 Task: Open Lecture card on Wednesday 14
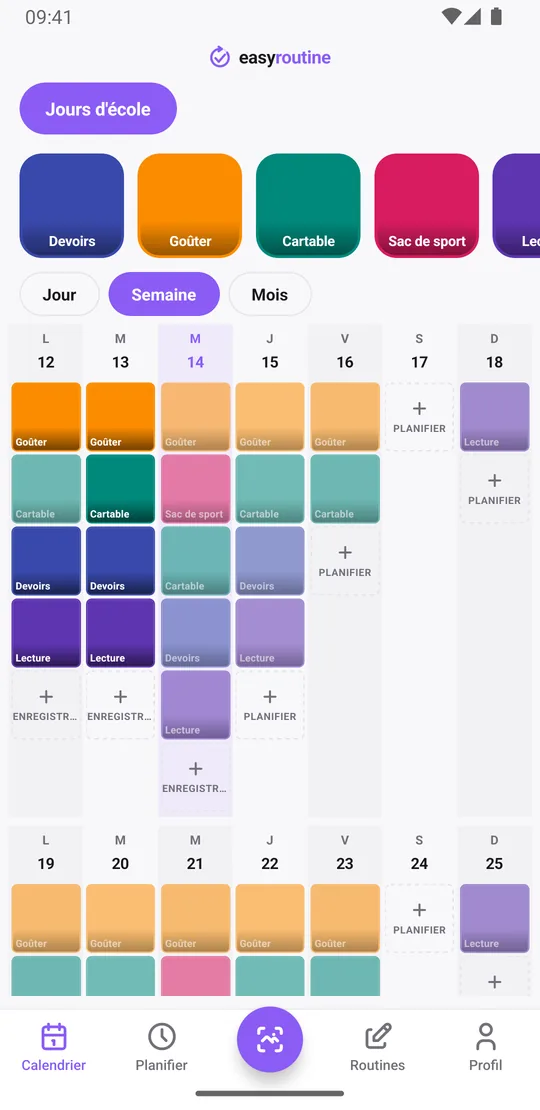pyautogui.click(x=195, y=705)
